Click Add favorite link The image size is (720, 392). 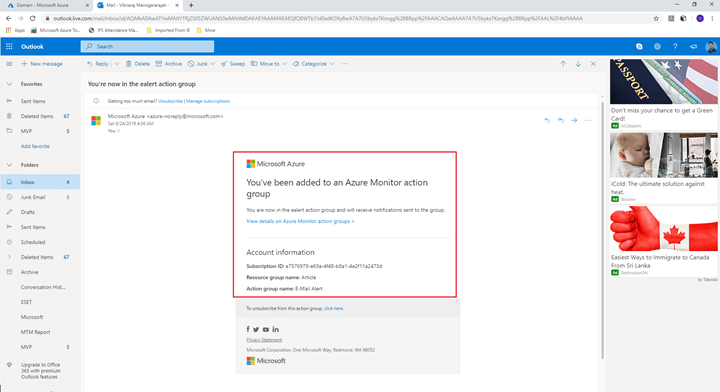click(35, 146)
